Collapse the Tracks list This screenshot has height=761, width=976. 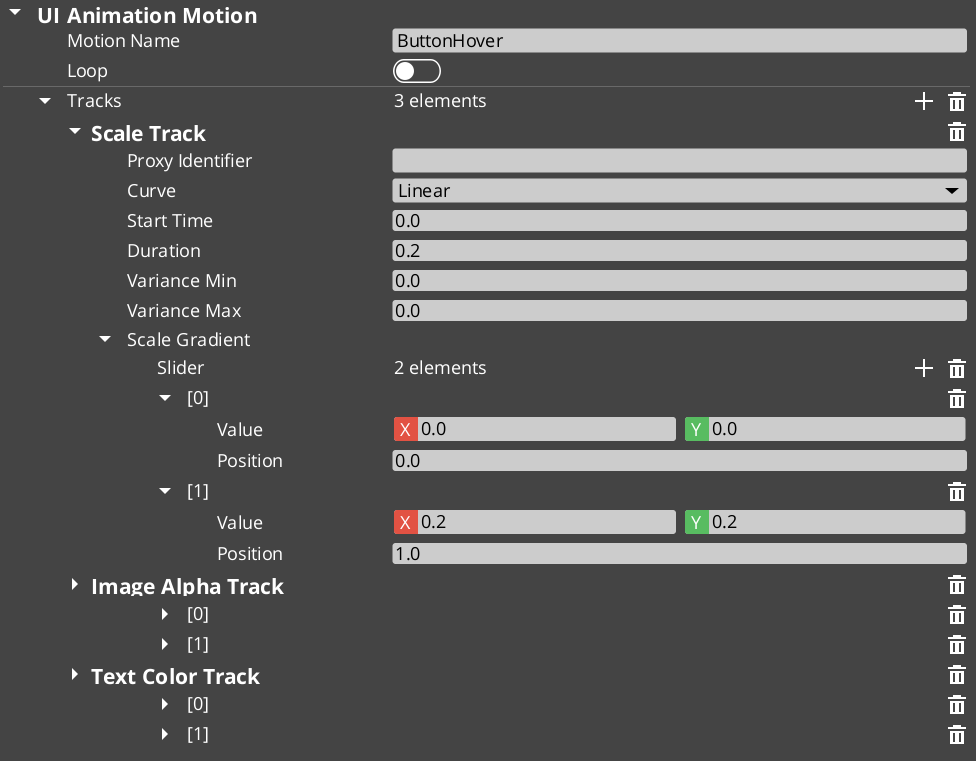[43, 101]
